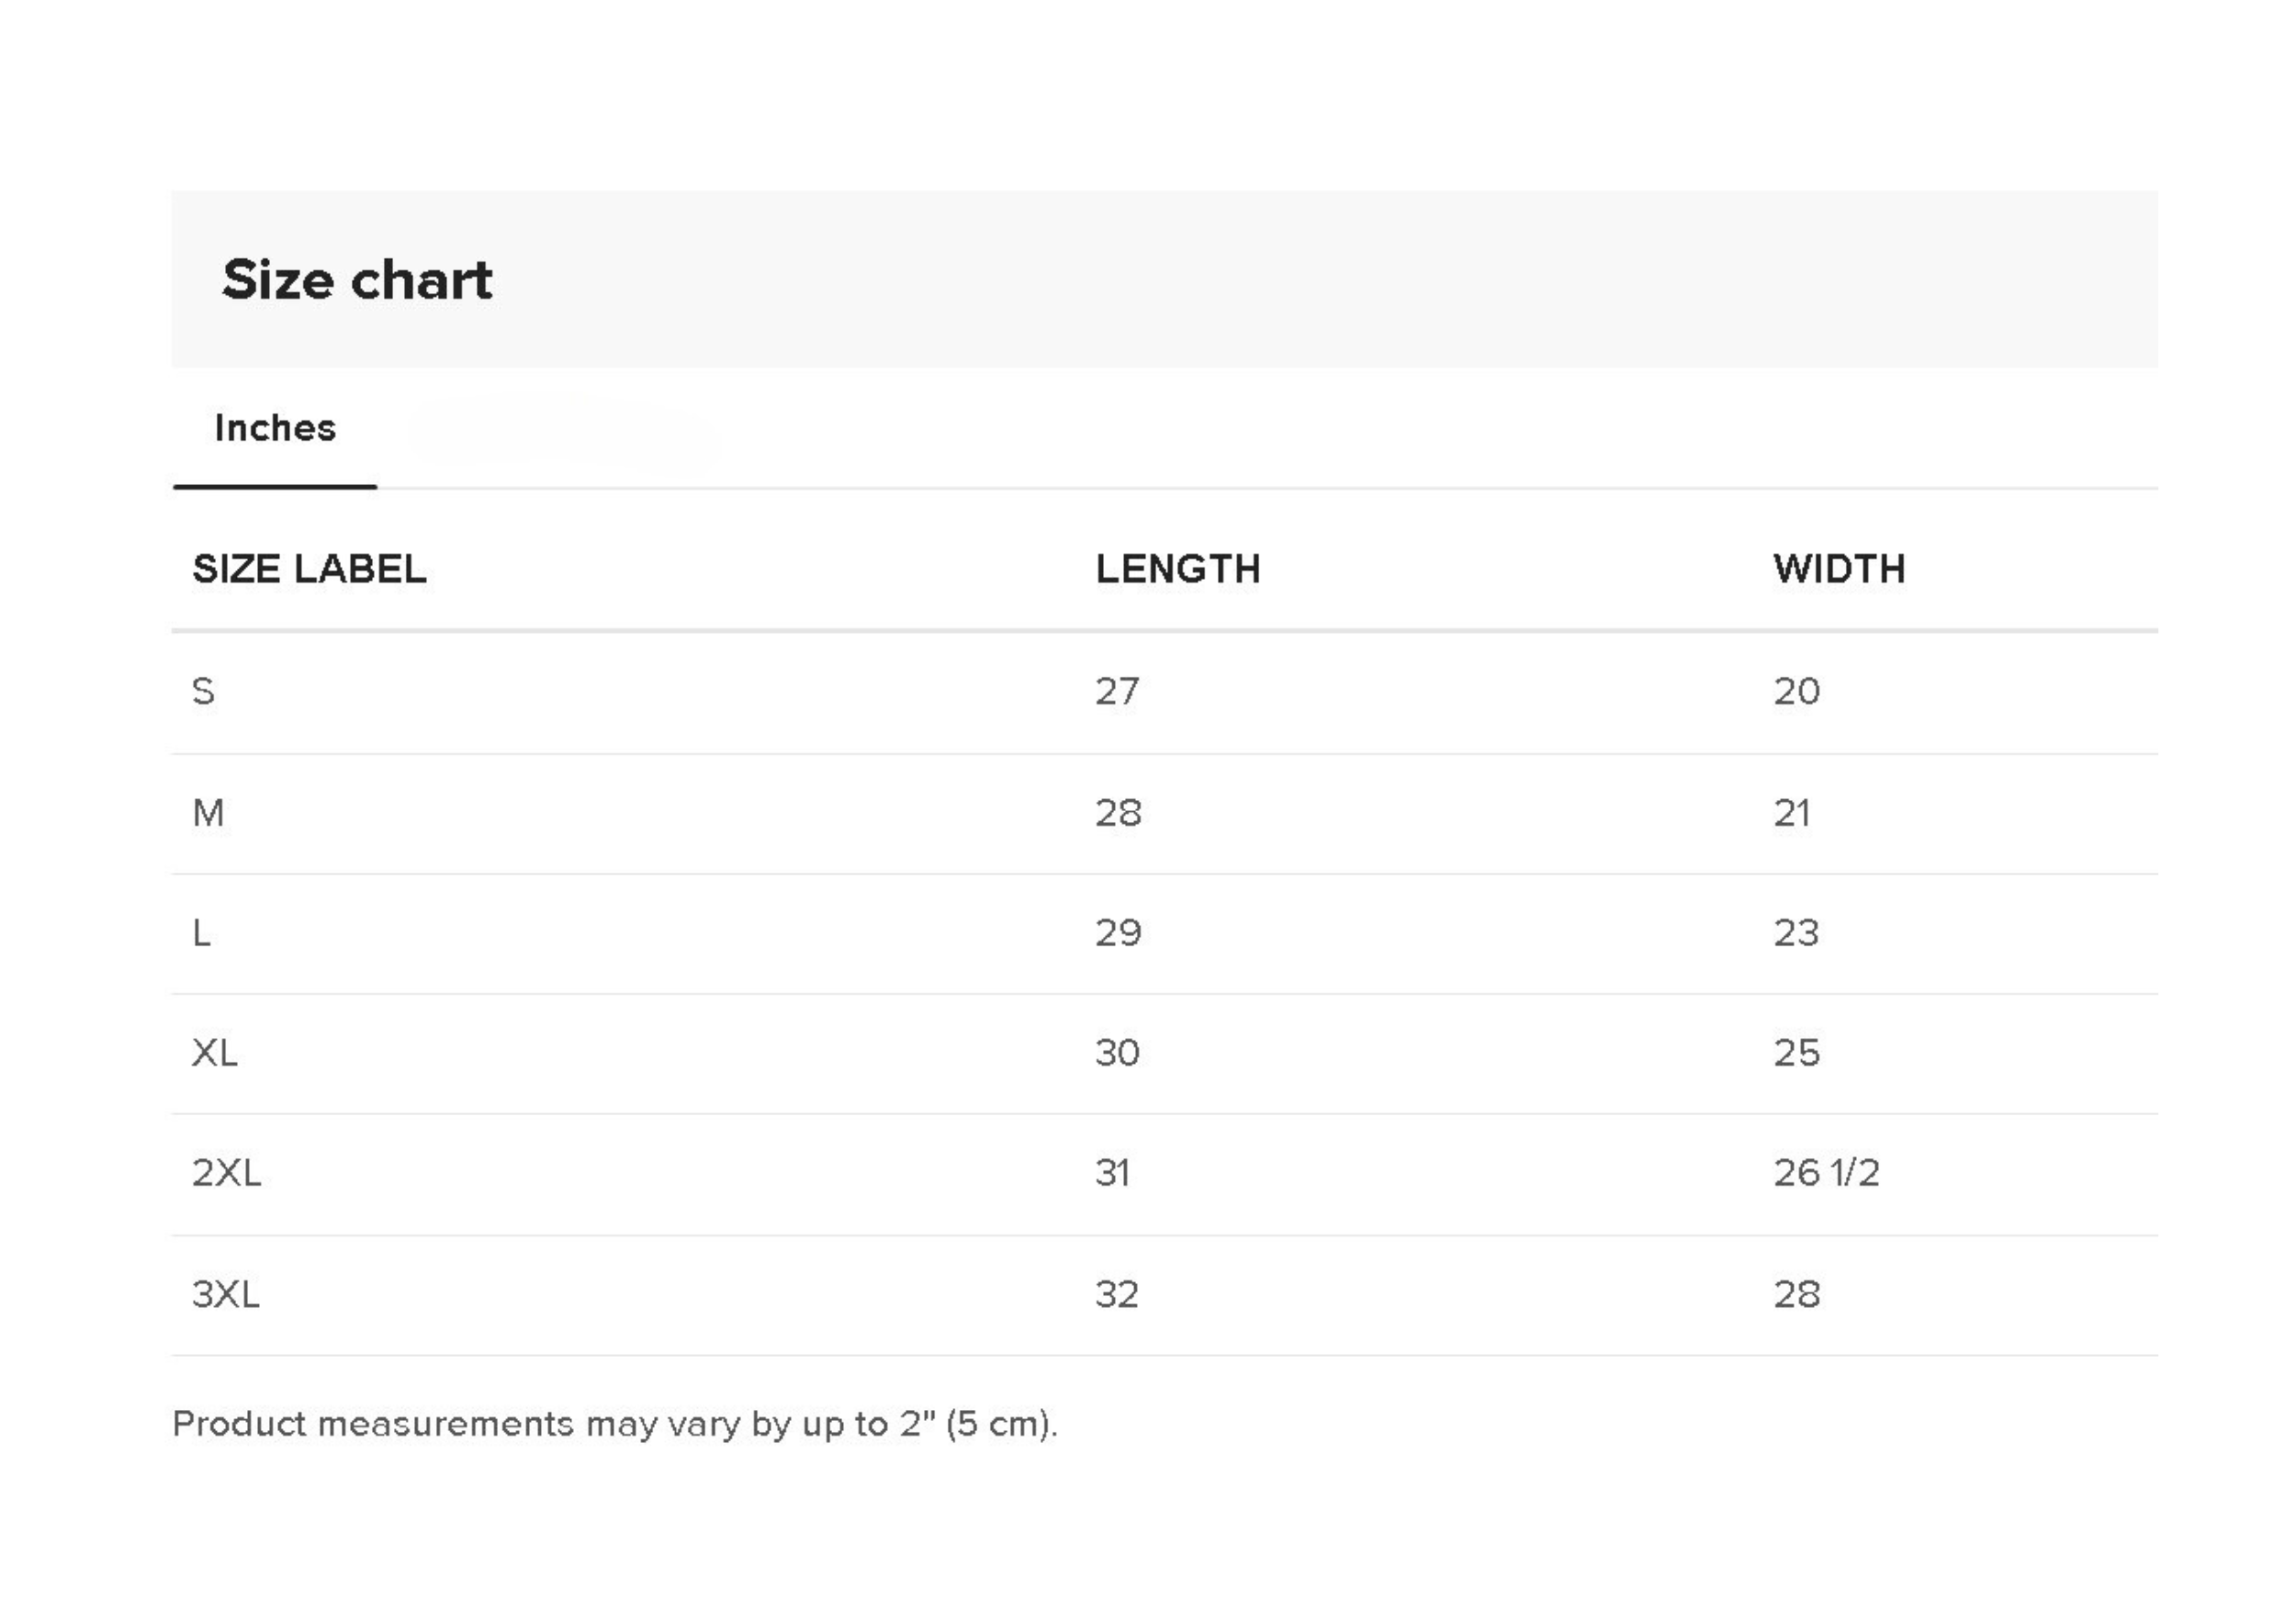Screen dimensions: 2296x1624
Task: Click the length value 29
Action: [x=1118, y=933]
